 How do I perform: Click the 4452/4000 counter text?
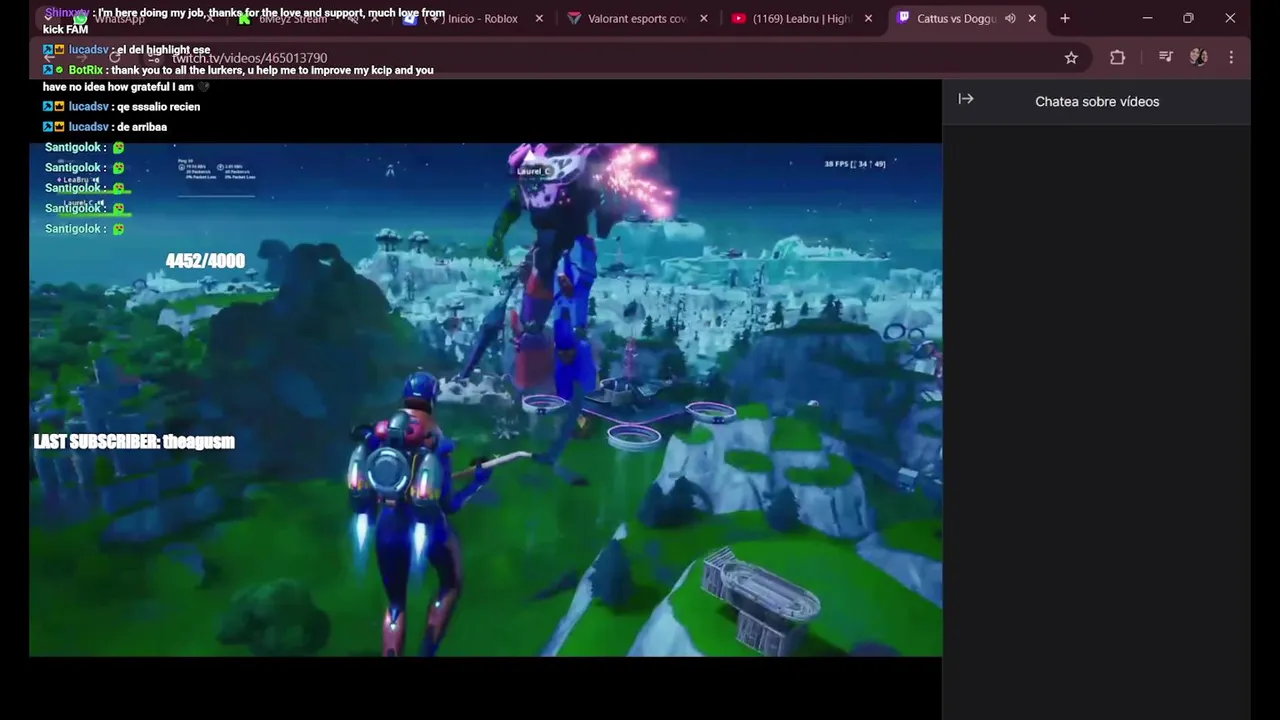(x=205, y=261)
